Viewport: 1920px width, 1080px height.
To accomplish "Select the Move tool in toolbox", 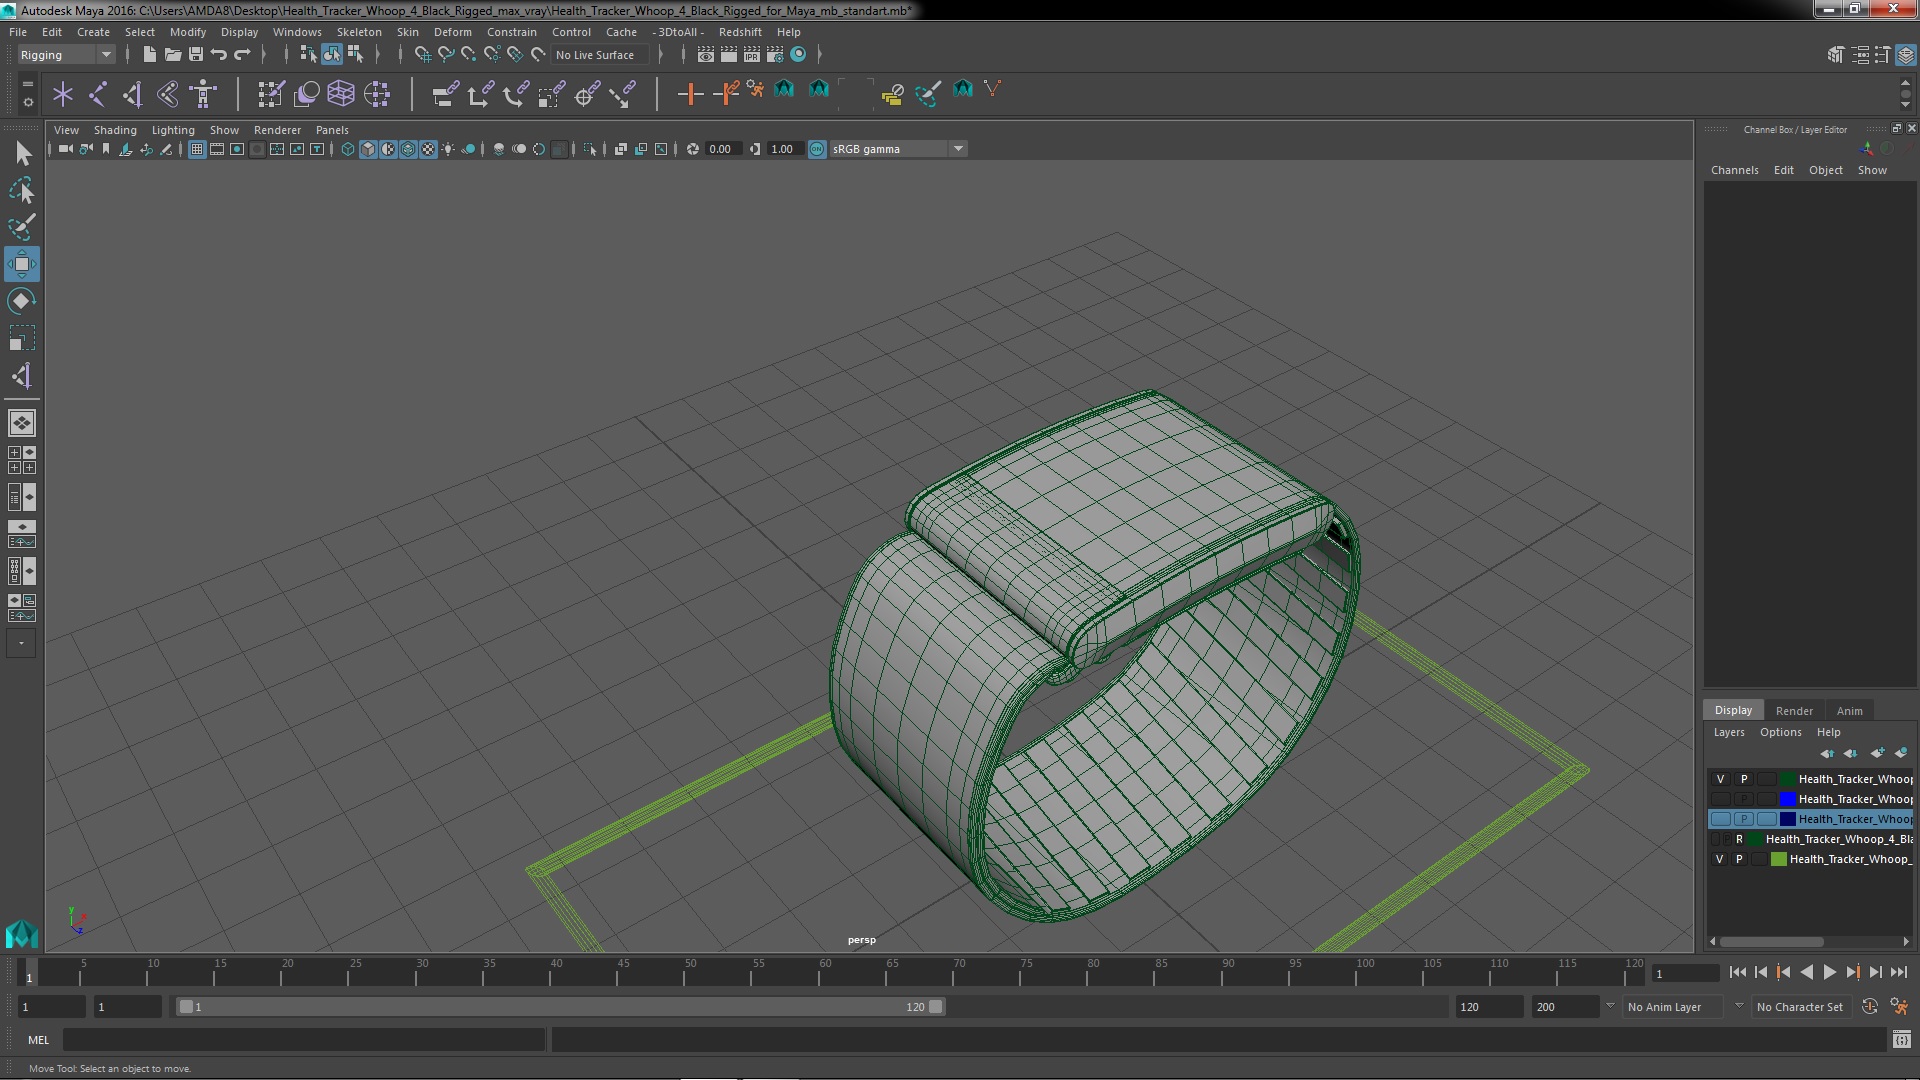I will pos(21,264).
